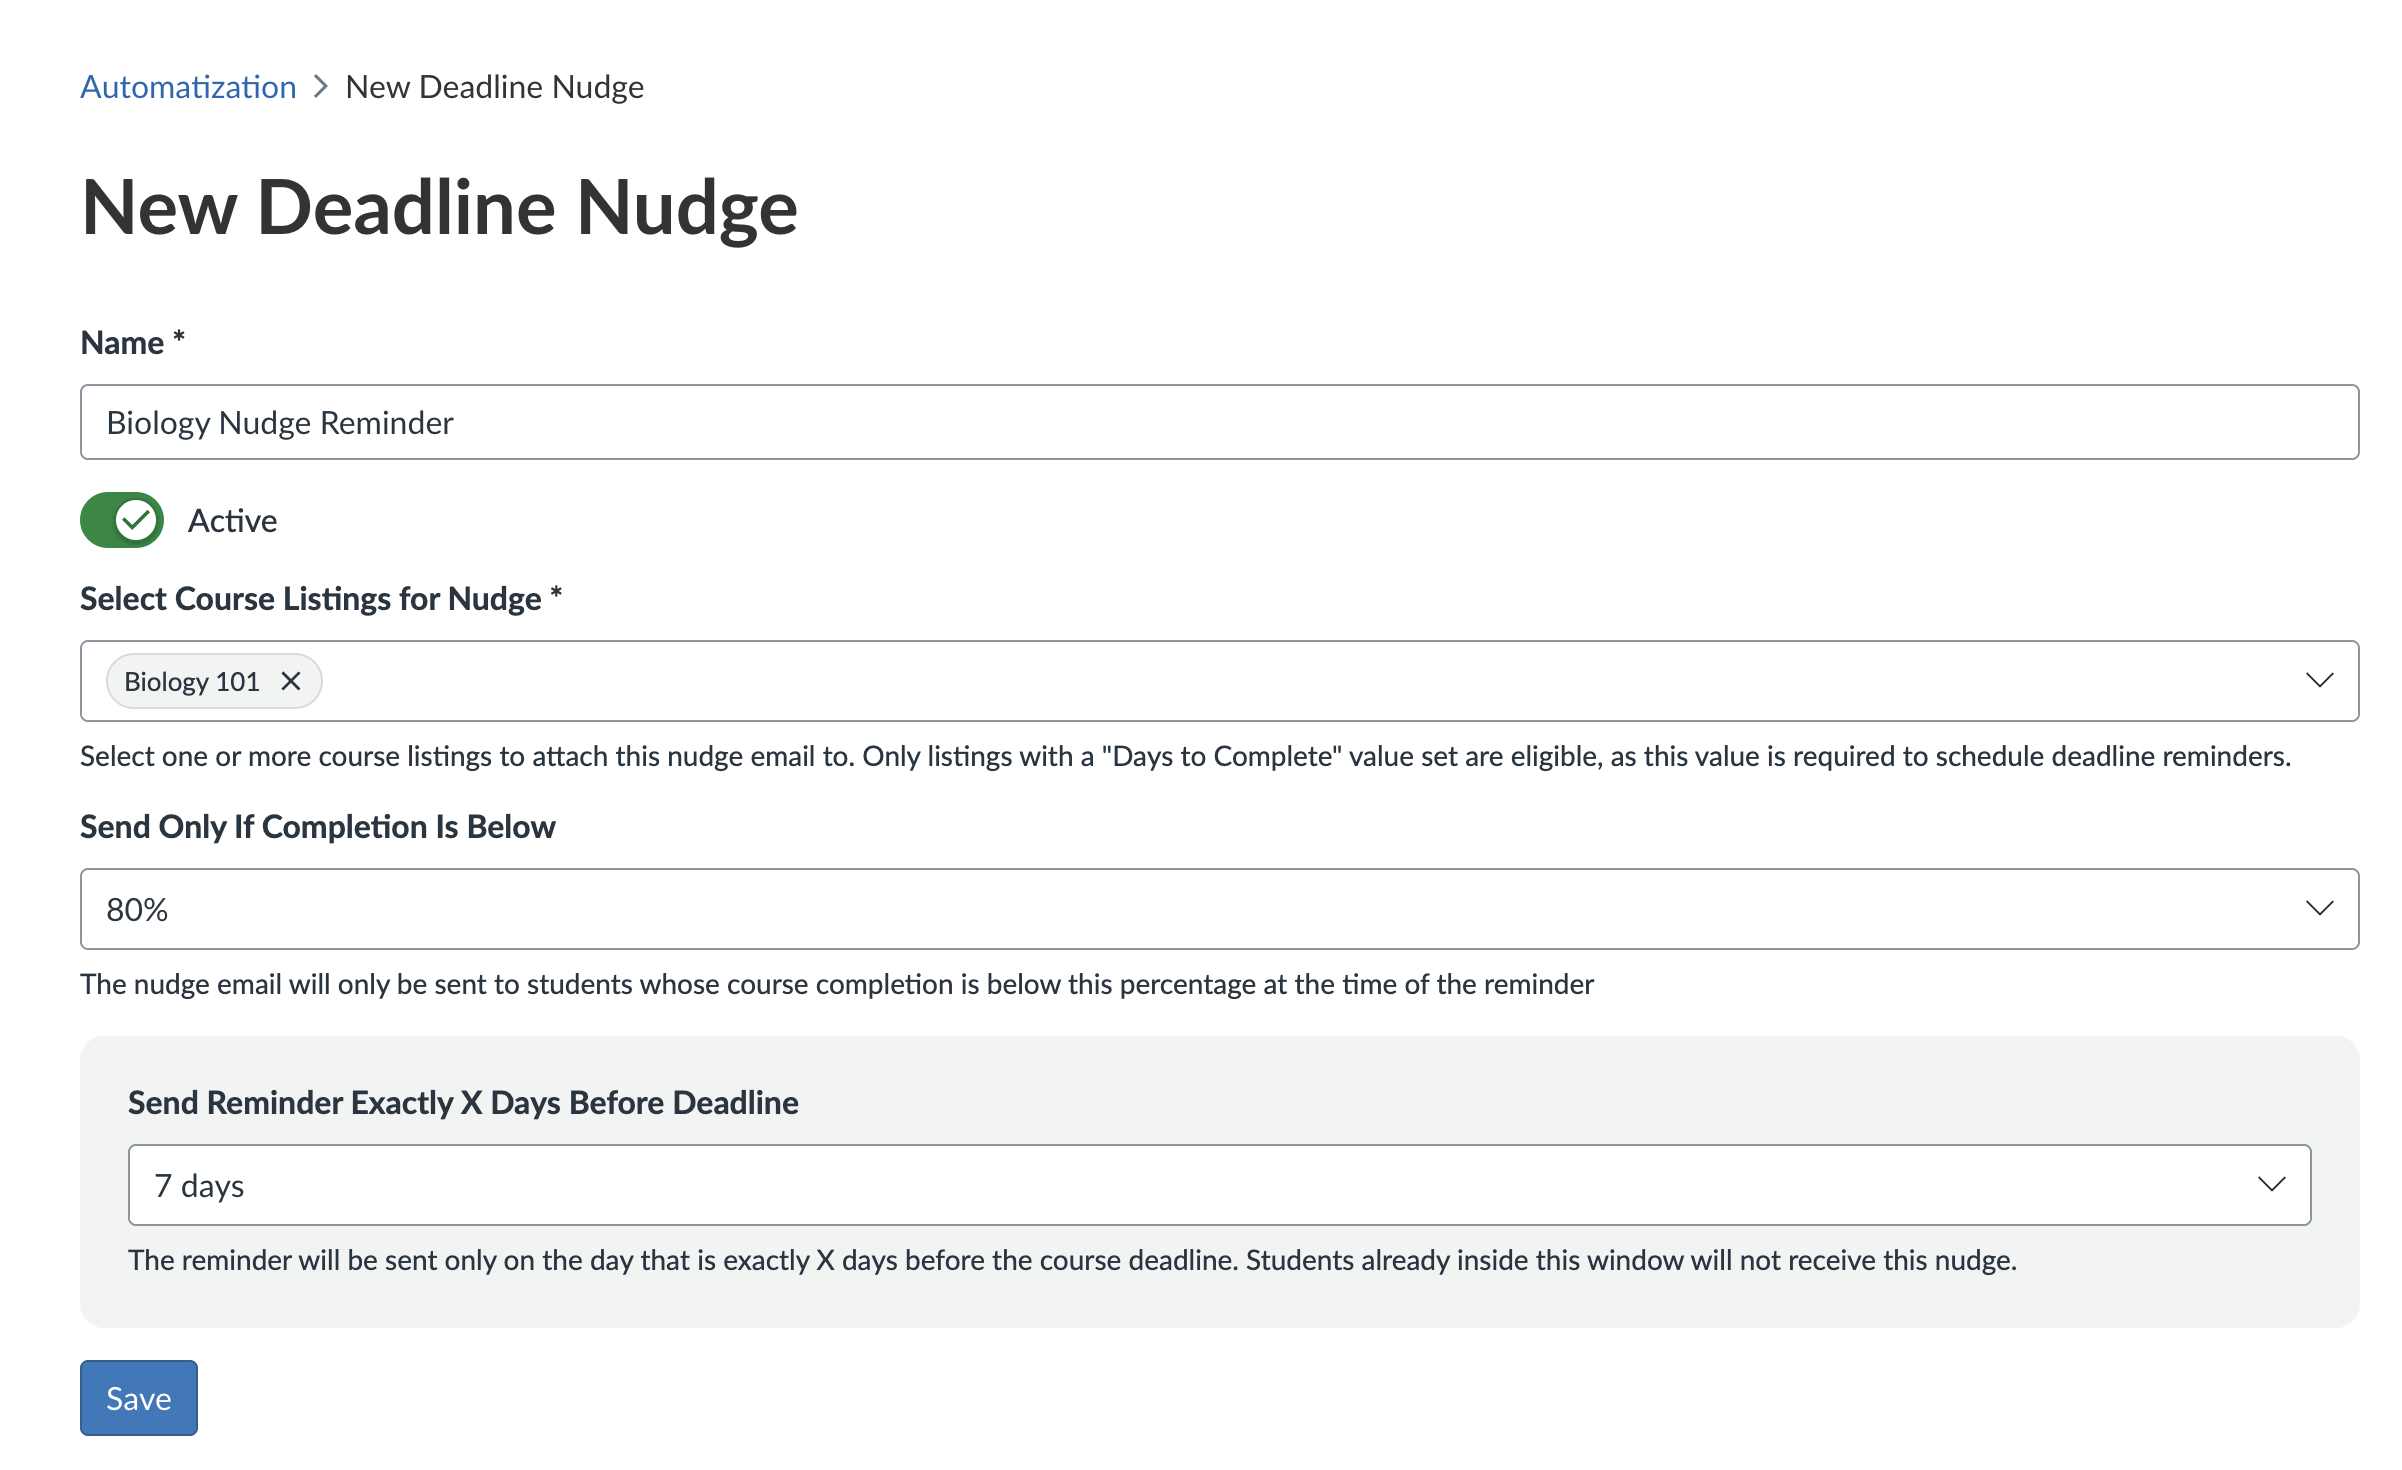Click the Name field label
Viewport: 2402px width, 1470px height.
click(x=122, y=343)
